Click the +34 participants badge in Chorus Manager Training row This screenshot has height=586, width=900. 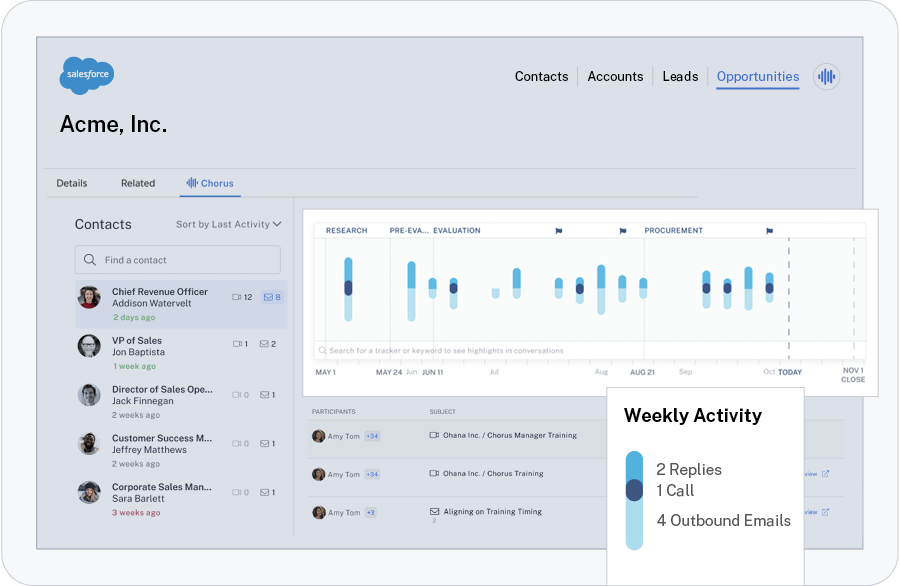click(x=372, y=436)
